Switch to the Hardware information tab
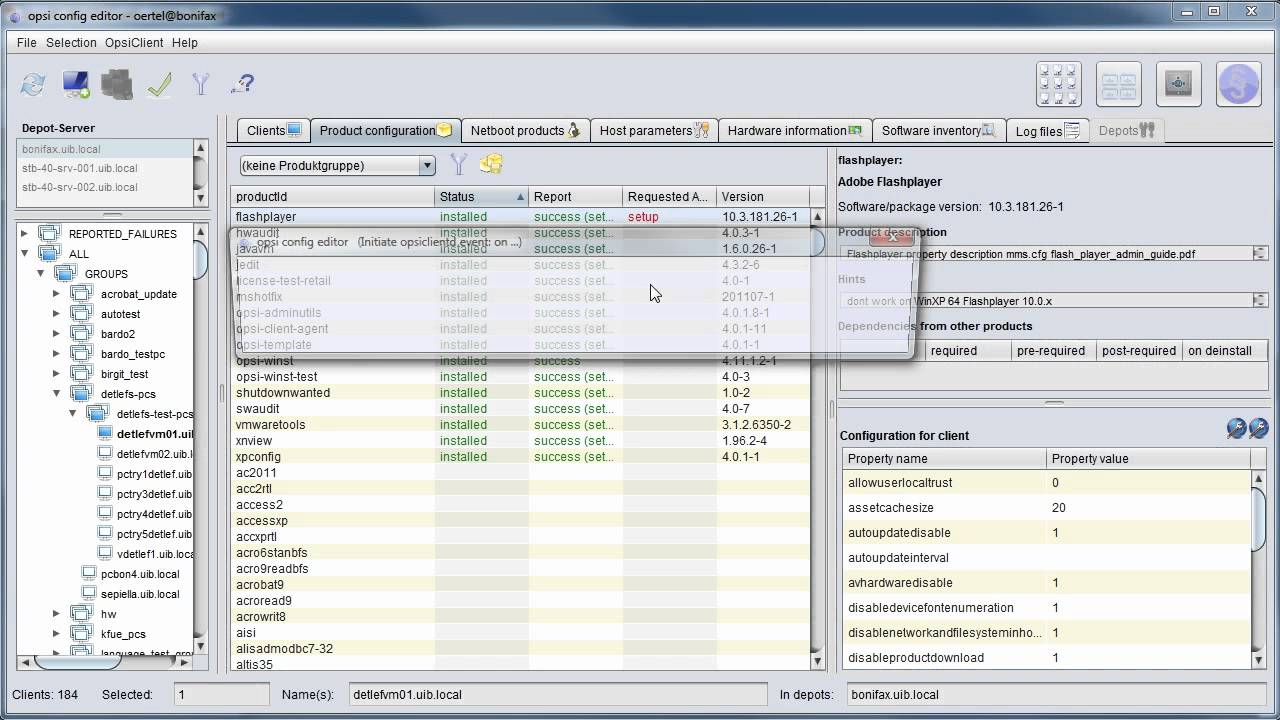This screenshot has width=1280, height=720. [x=794, y=130]
